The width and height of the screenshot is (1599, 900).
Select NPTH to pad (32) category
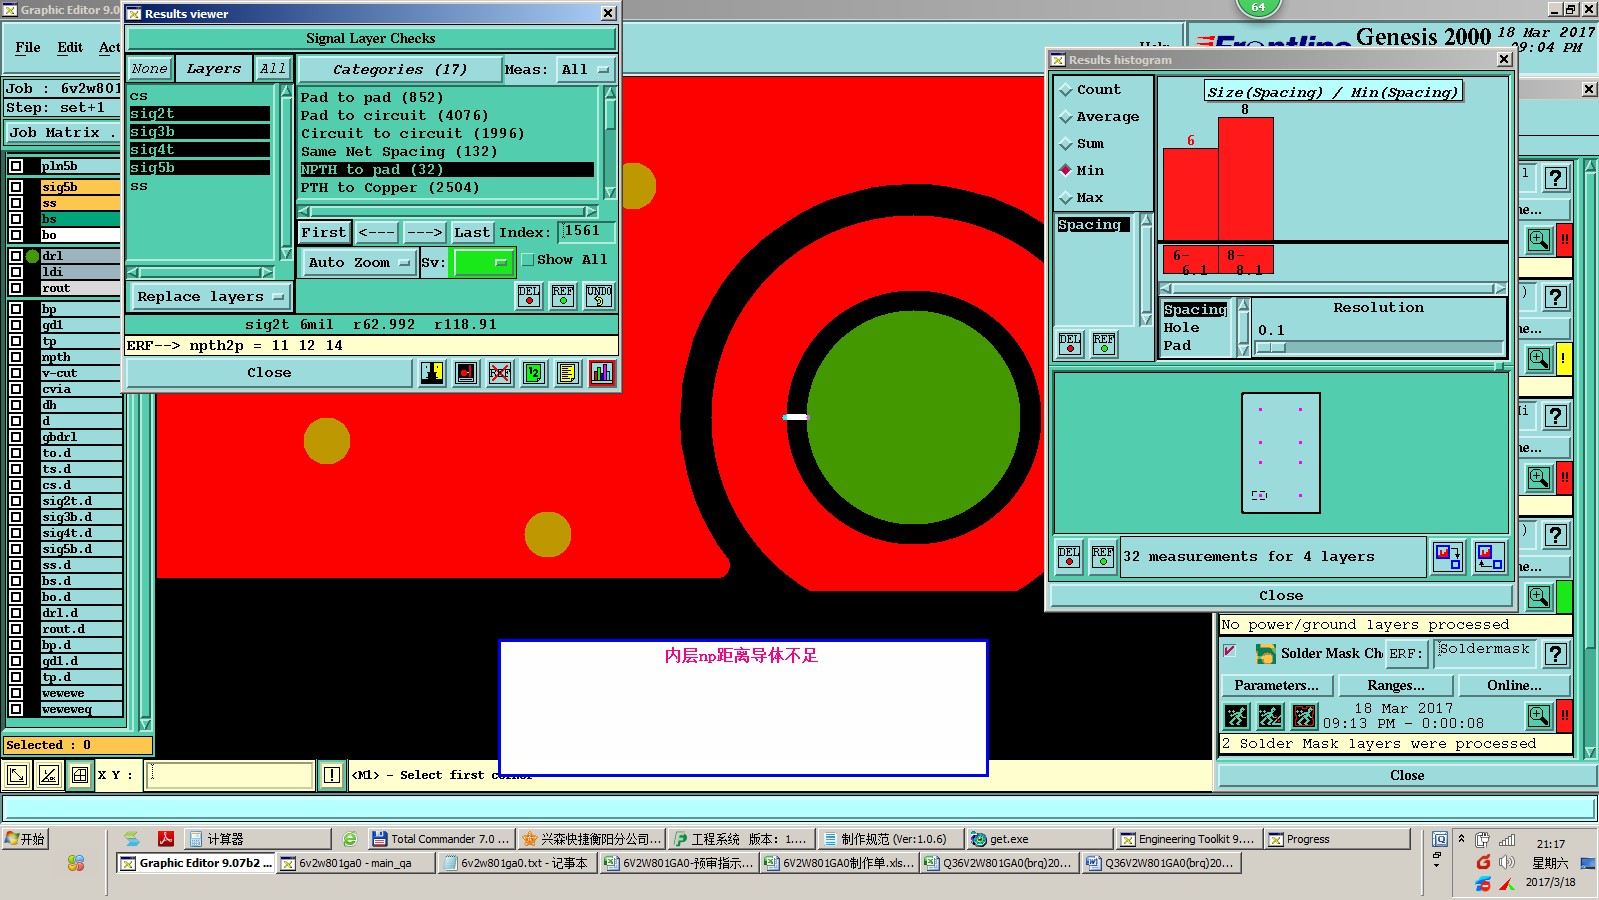(x=447, y=170)
